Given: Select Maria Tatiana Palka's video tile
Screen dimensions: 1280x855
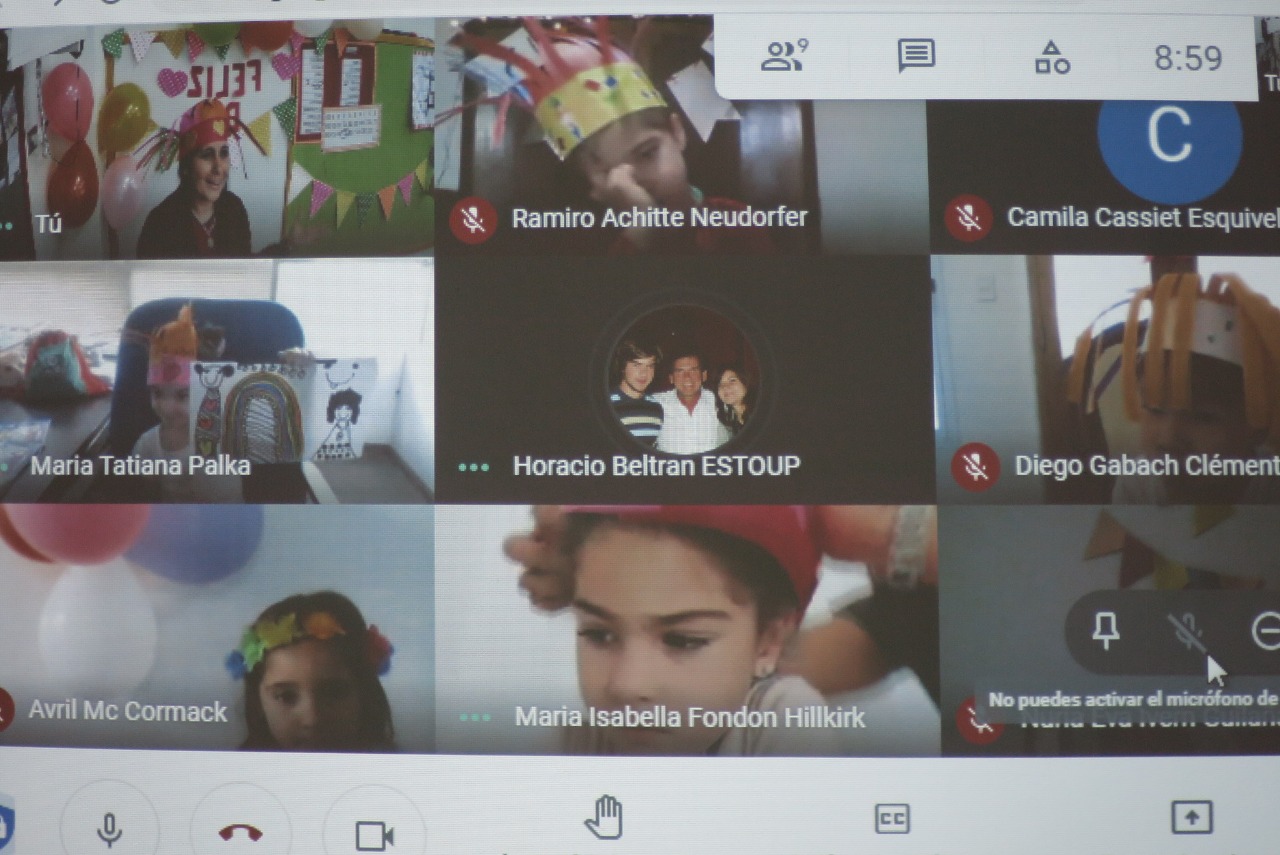Looking at the screenshot, I should click(x=216, y=380).
